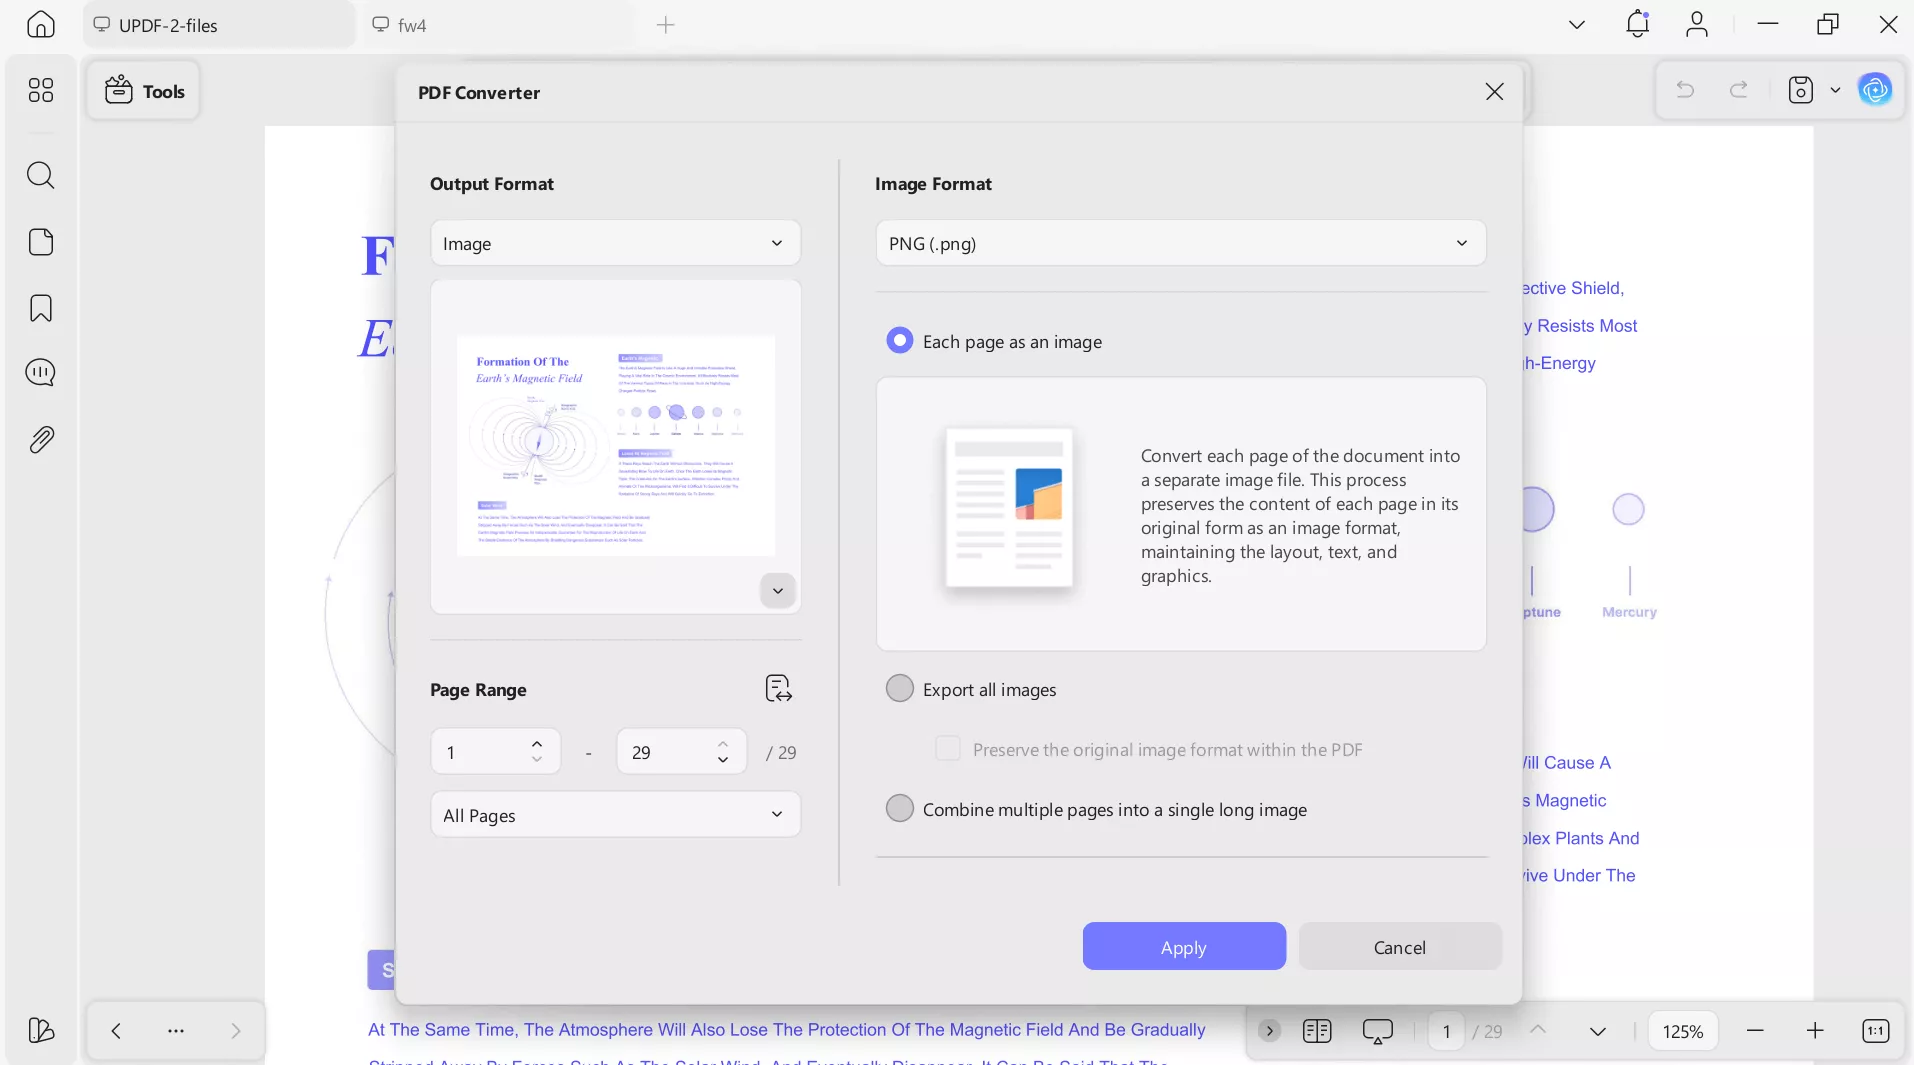
Task: Open the bookmark panel in sidebar
Action: [41, 308]
